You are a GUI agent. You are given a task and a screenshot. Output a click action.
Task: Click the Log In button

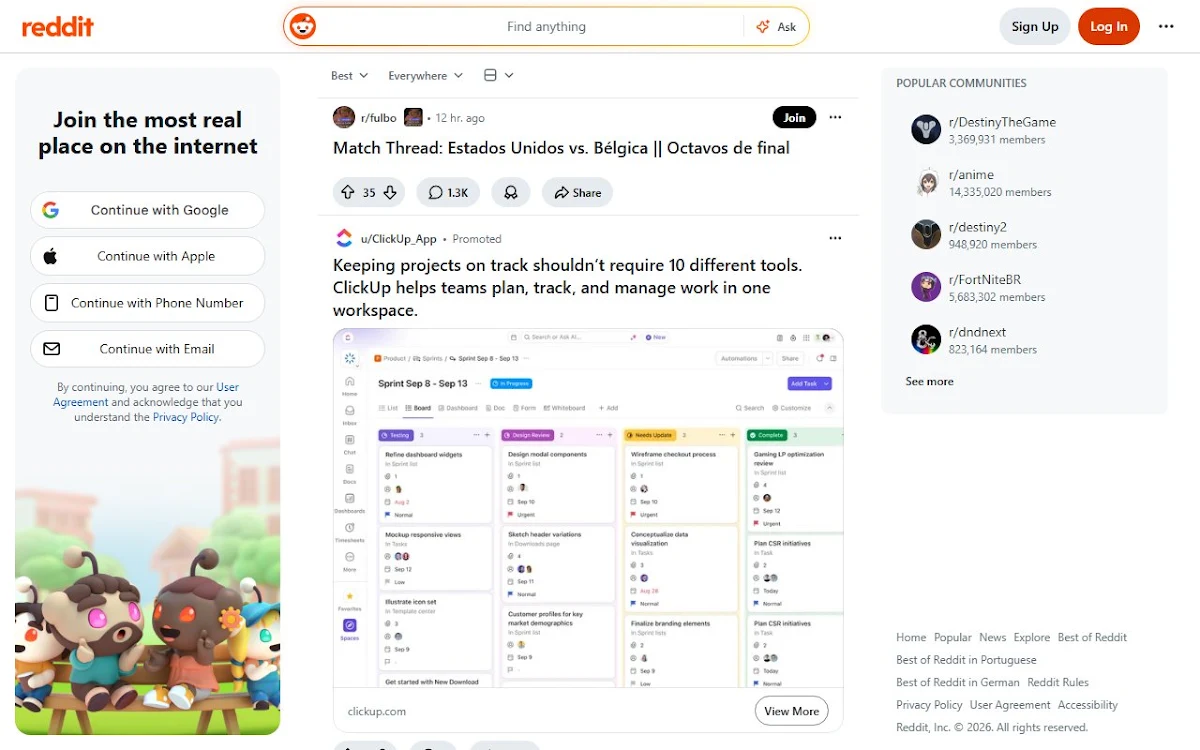pyautogui.click(x=1108, y=27)
